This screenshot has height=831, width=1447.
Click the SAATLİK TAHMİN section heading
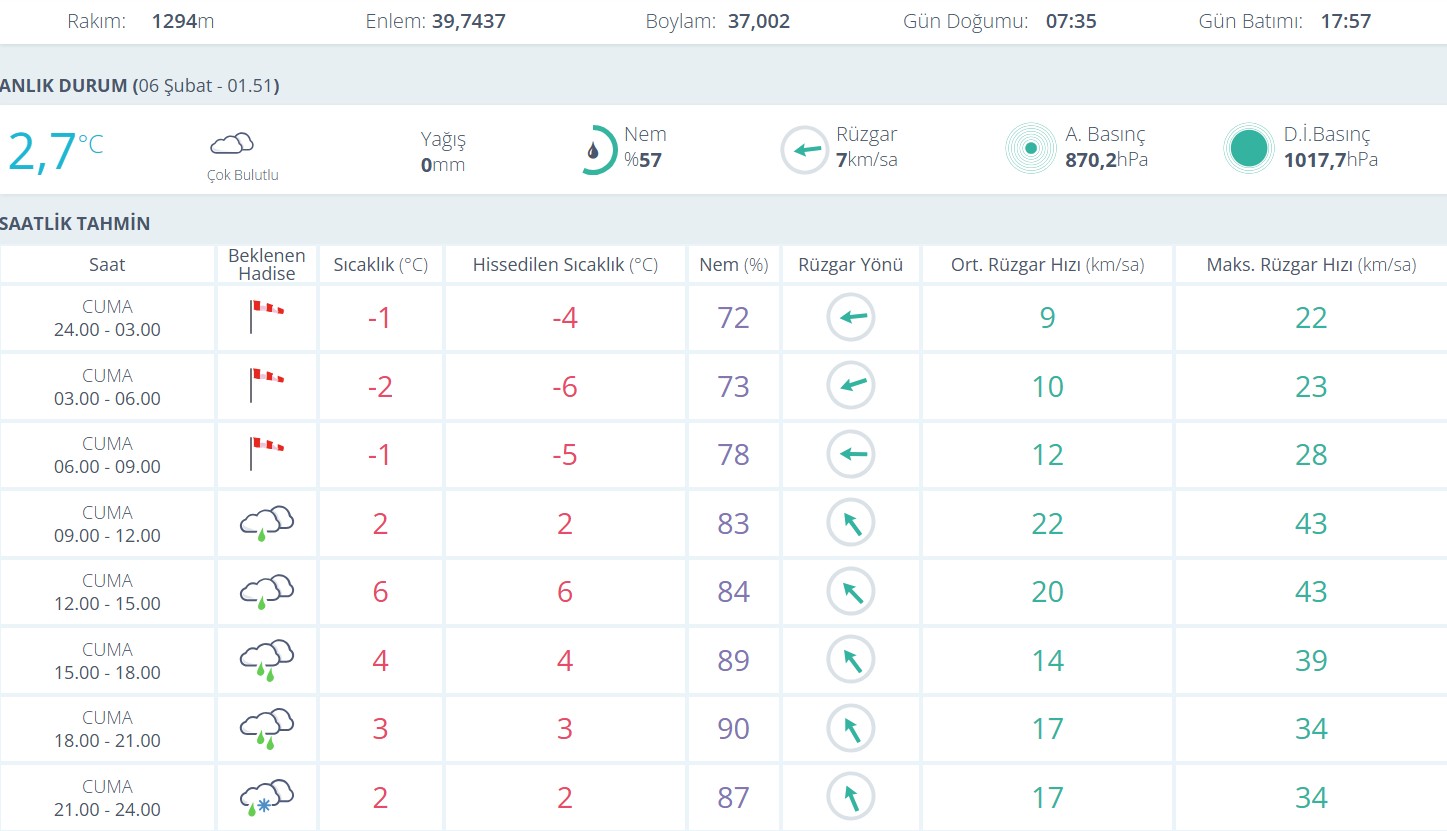[x=75, y=223]
